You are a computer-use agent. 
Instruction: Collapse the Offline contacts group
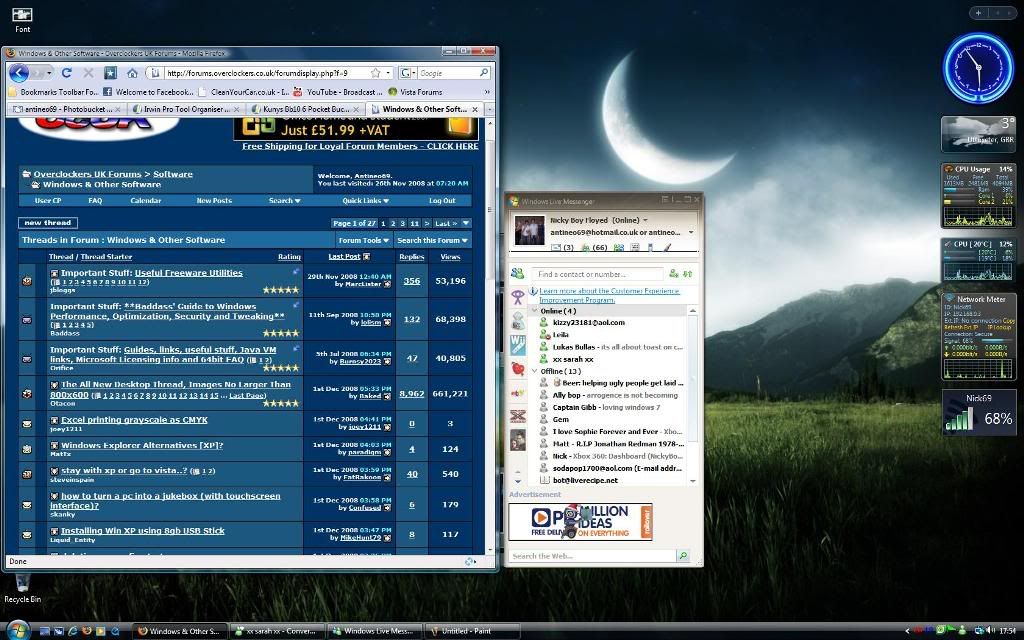(x=535, y=371)
